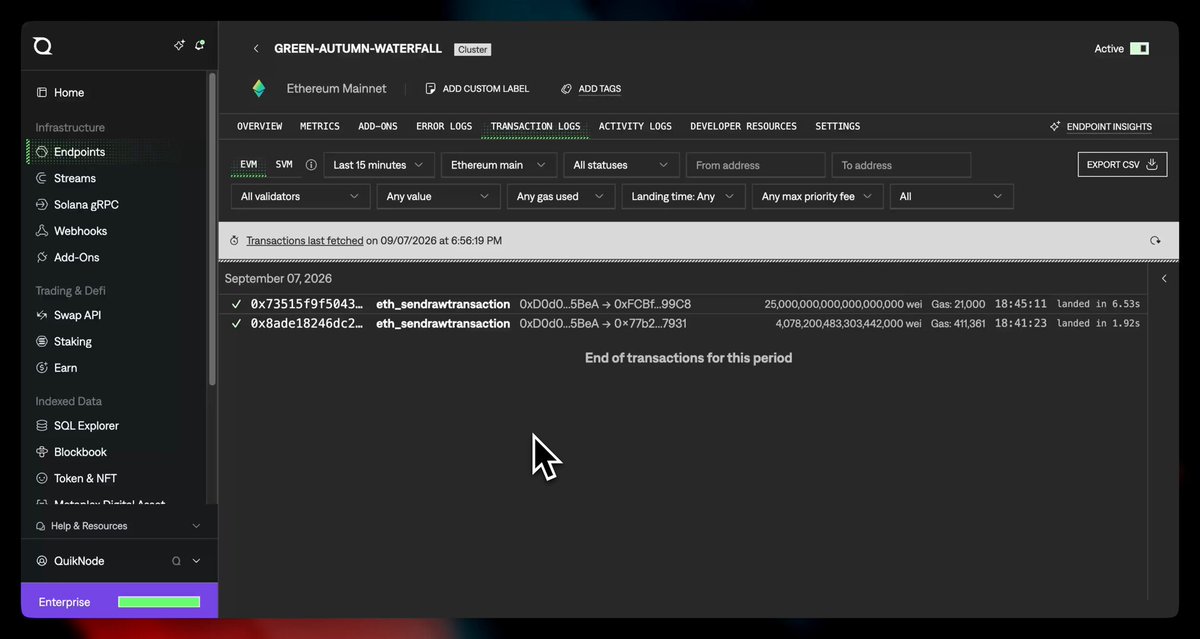Open the Settings tab
Image resolution: width=1200 pixels, height=639 pixels.
pos(837,127)
